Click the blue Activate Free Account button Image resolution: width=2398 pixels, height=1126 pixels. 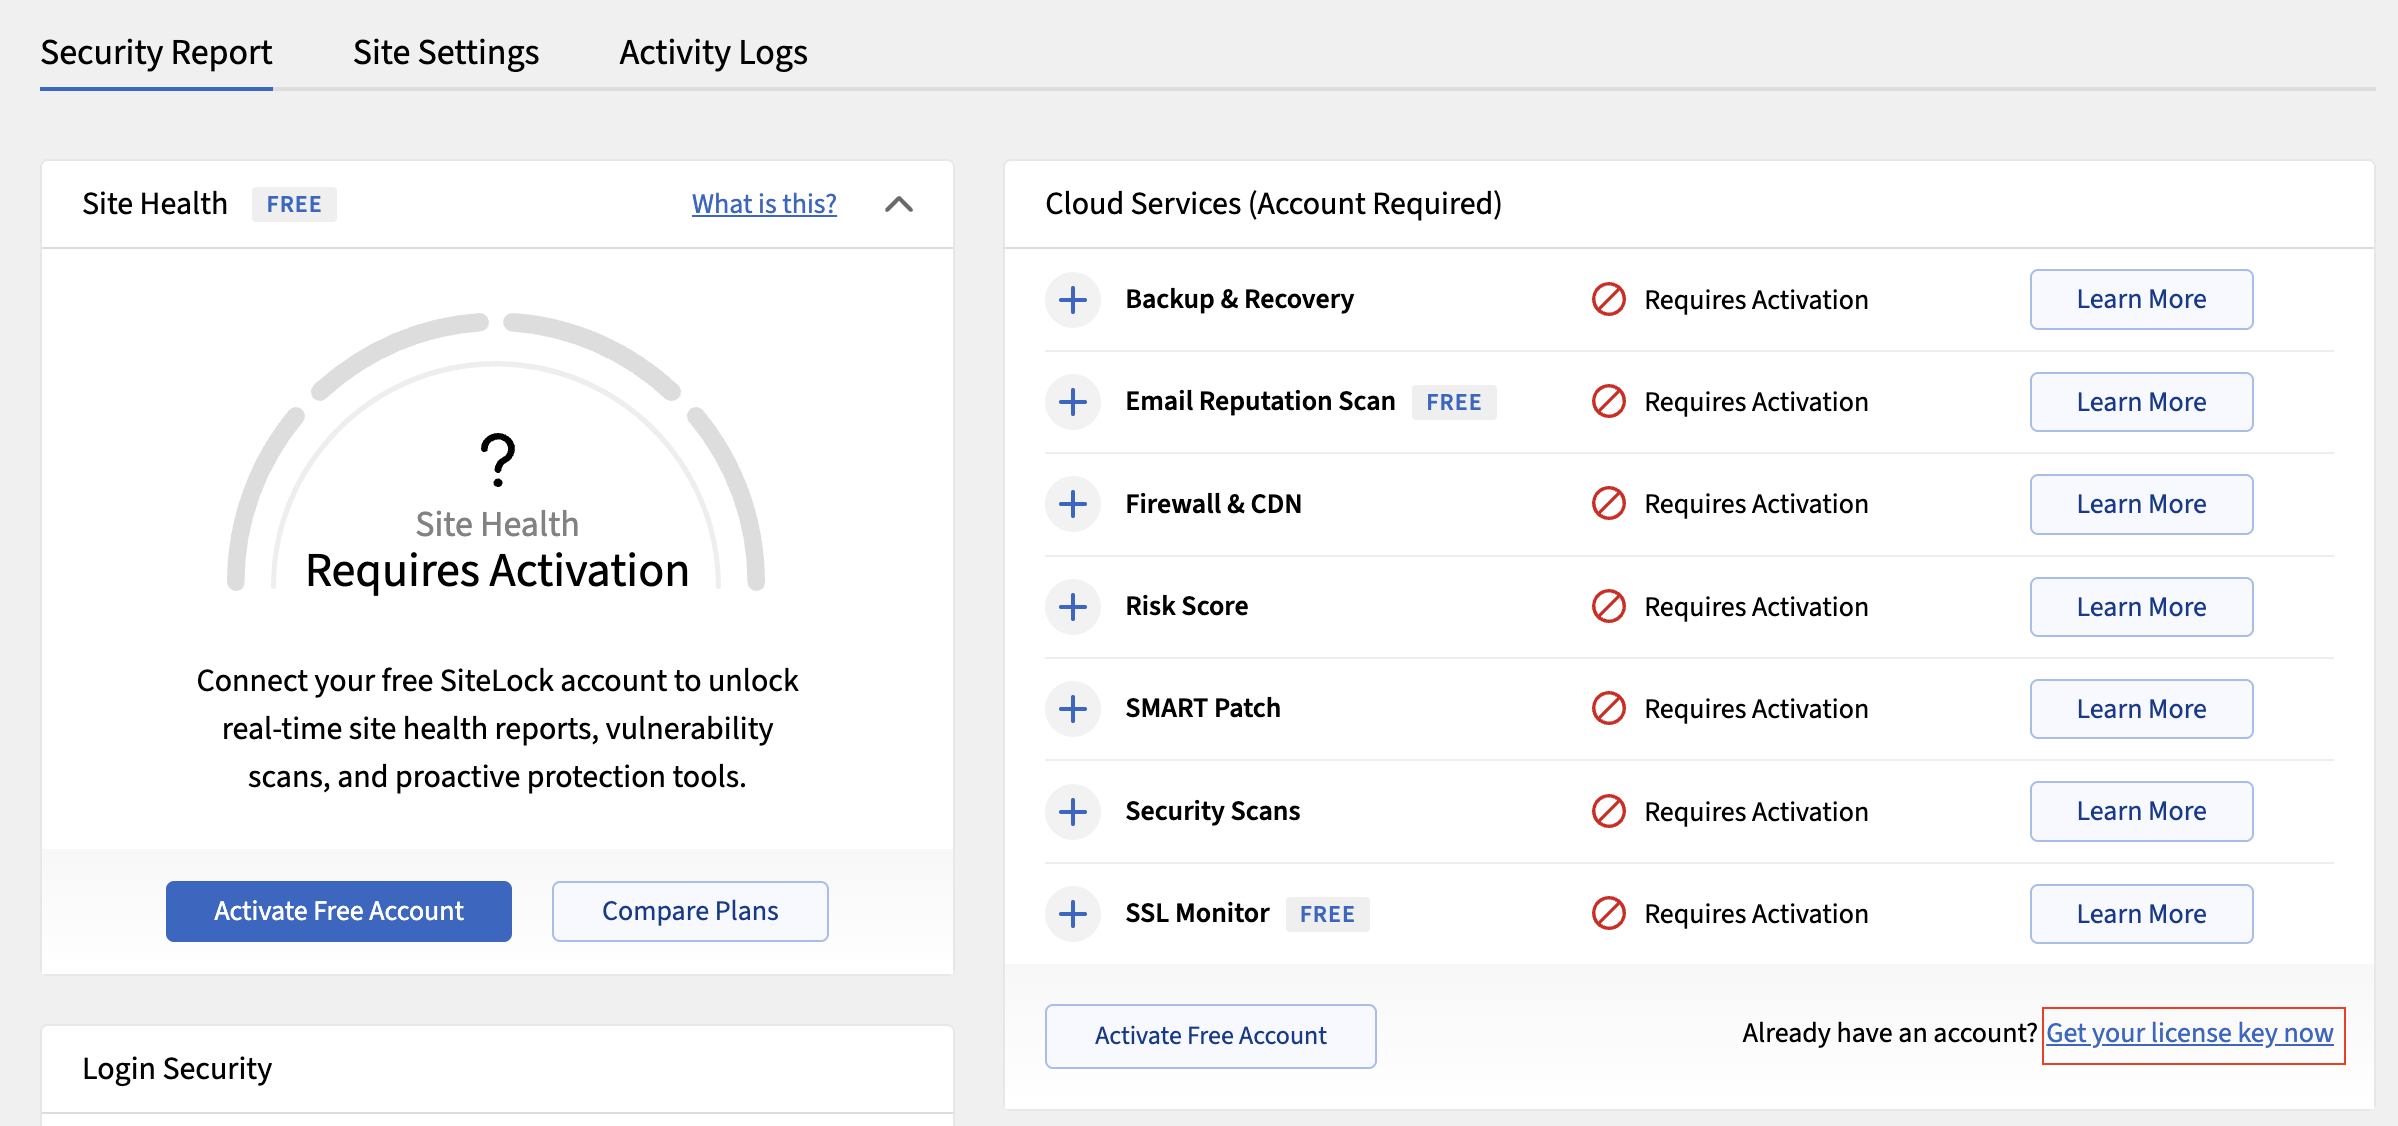click(x=338, y=911)
